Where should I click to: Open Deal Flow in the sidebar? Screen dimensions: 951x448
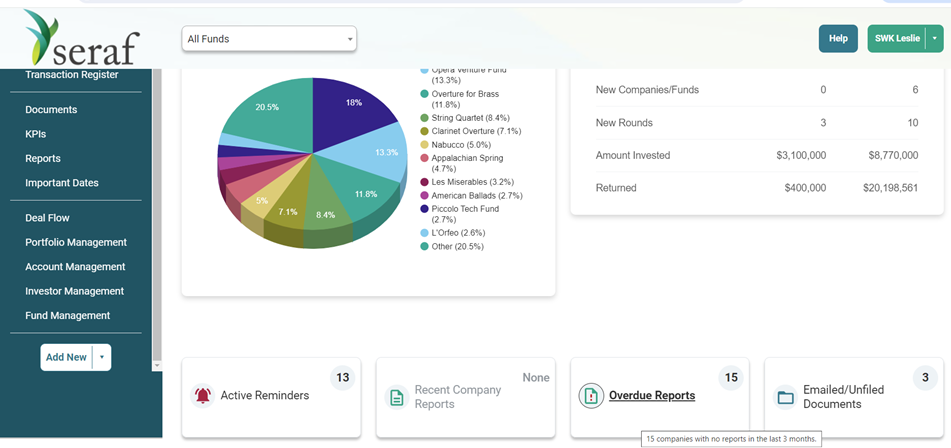point(47,218)
